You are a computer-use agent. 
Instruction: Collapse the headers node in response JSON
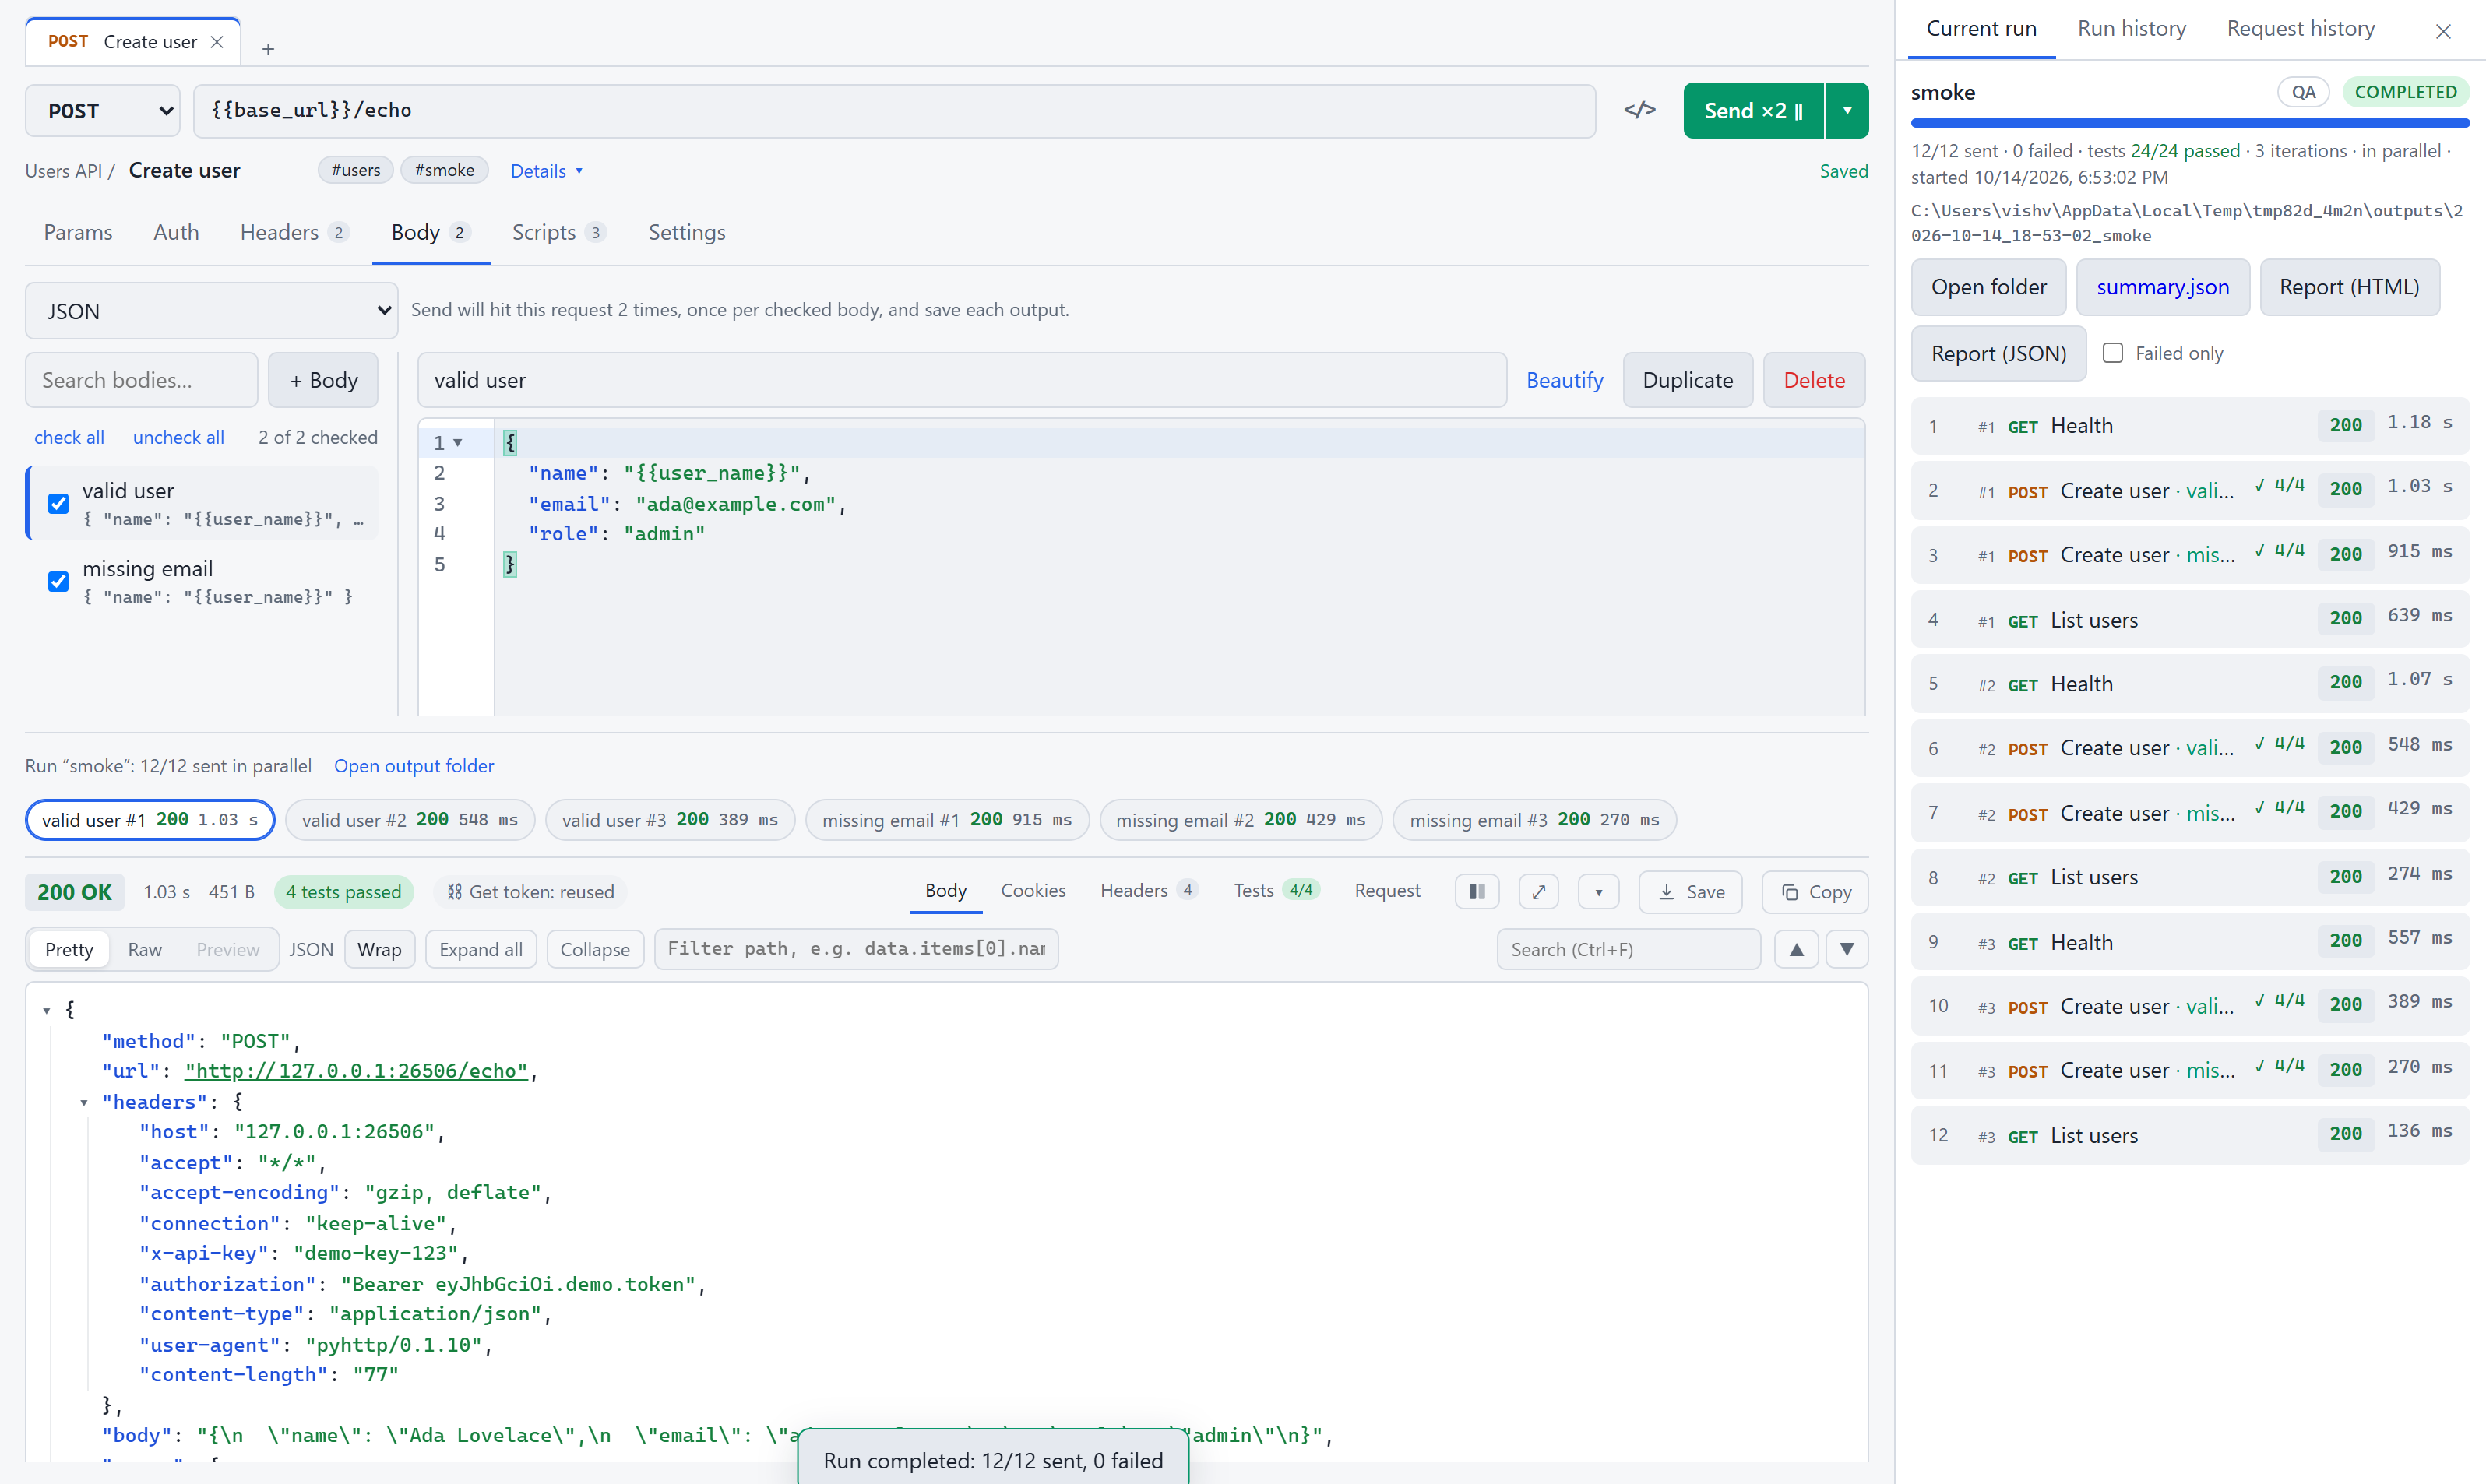click(x=84, y=1102)
